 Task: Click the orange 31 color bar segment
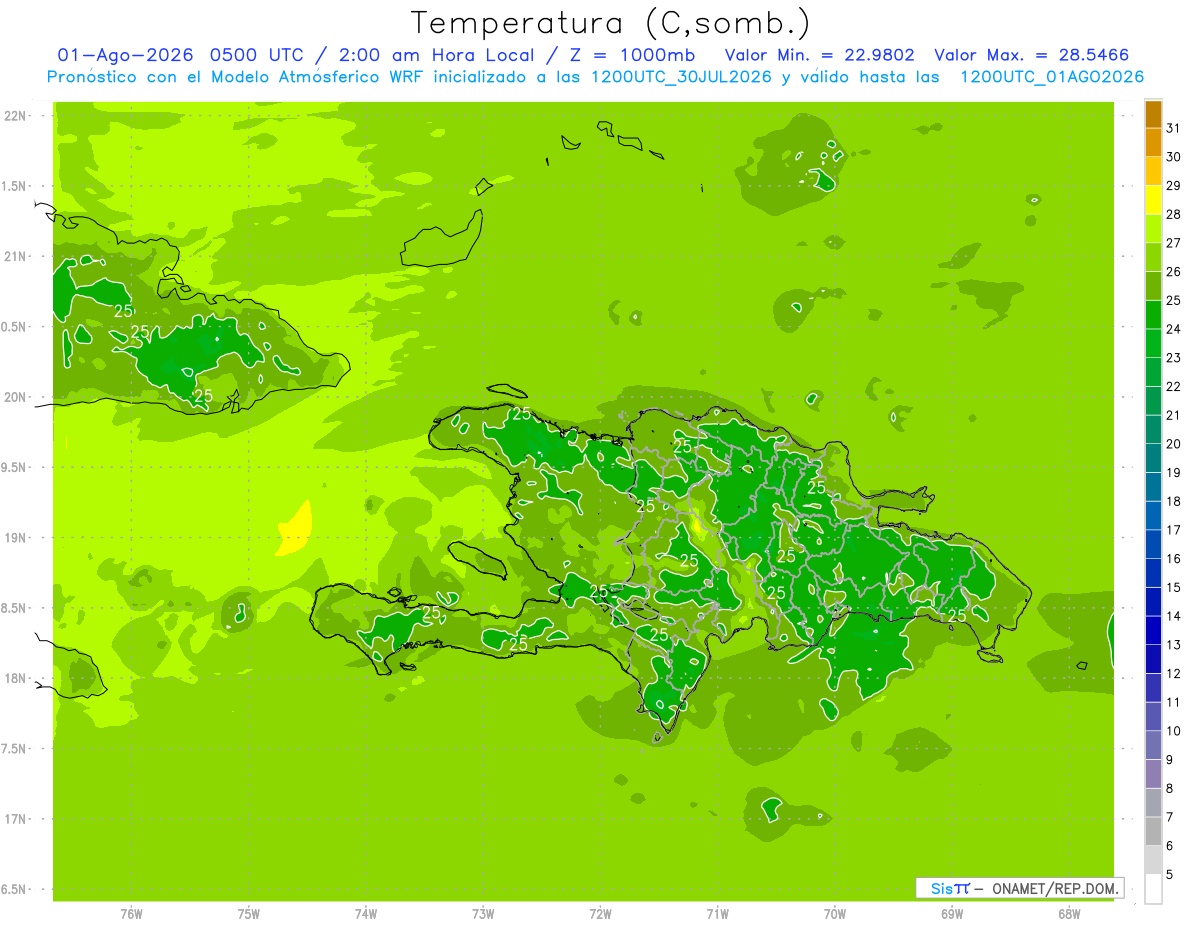[1153, 115]
